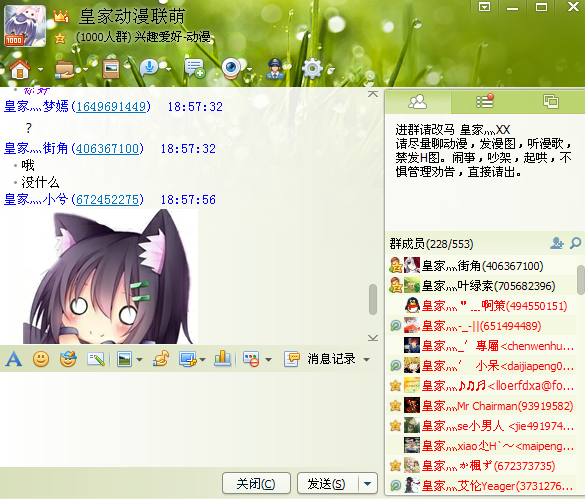The height and width of the screenshot is (499, 585).
Task: Expand the 消息记录 dropdown arrow
Action: [x=366, y=360]
